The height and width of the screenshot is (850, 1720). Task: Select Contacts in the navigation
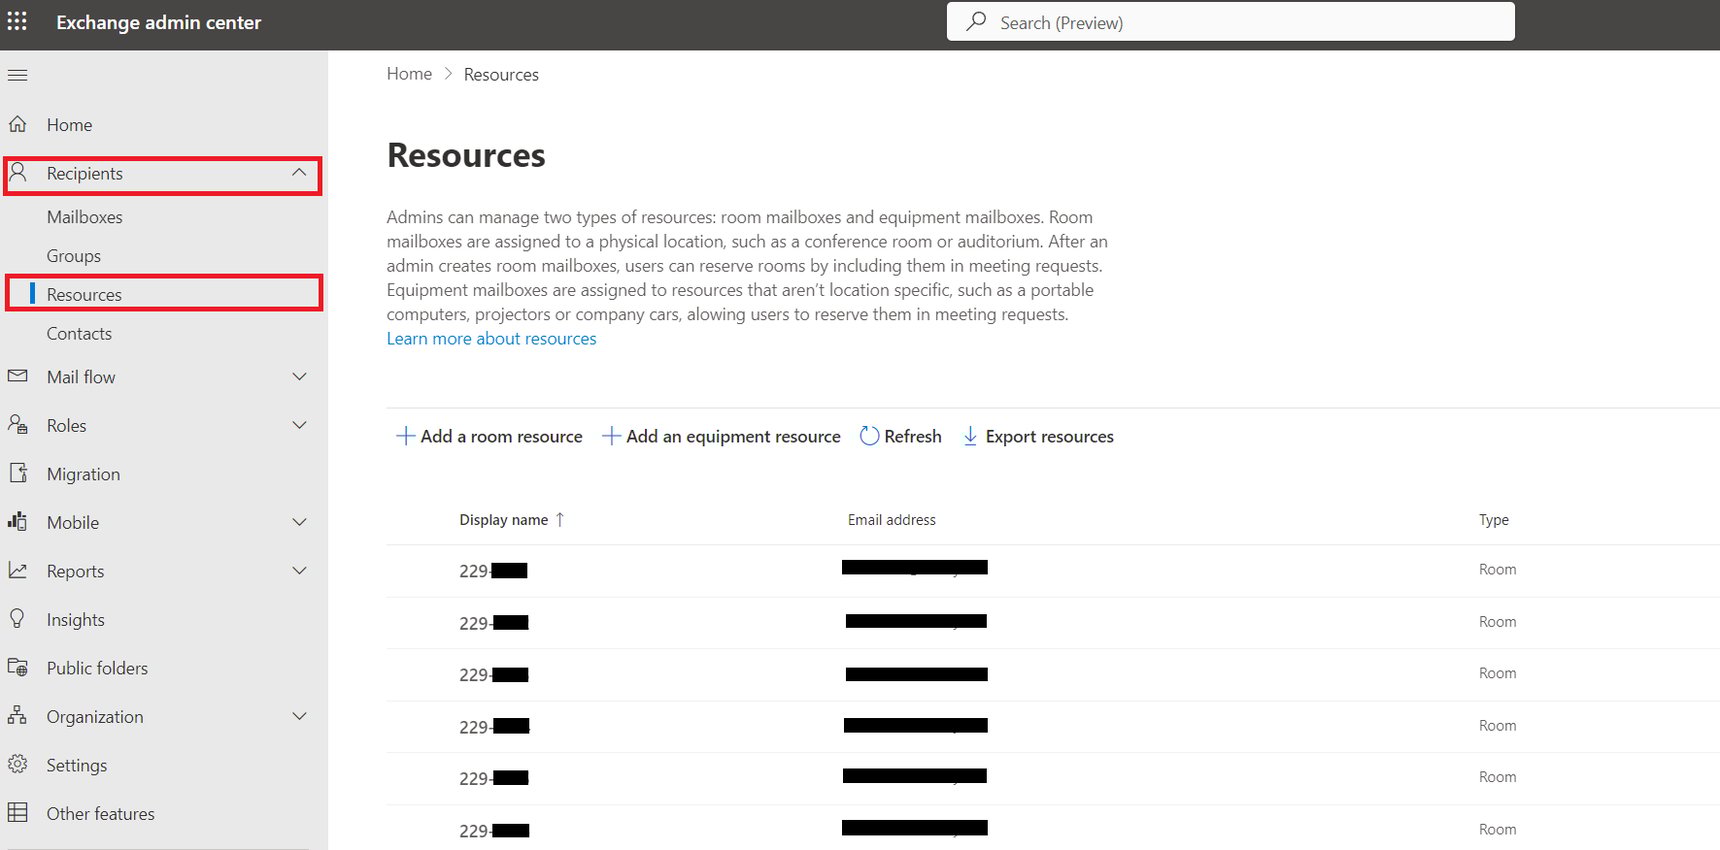pos(79,334)
